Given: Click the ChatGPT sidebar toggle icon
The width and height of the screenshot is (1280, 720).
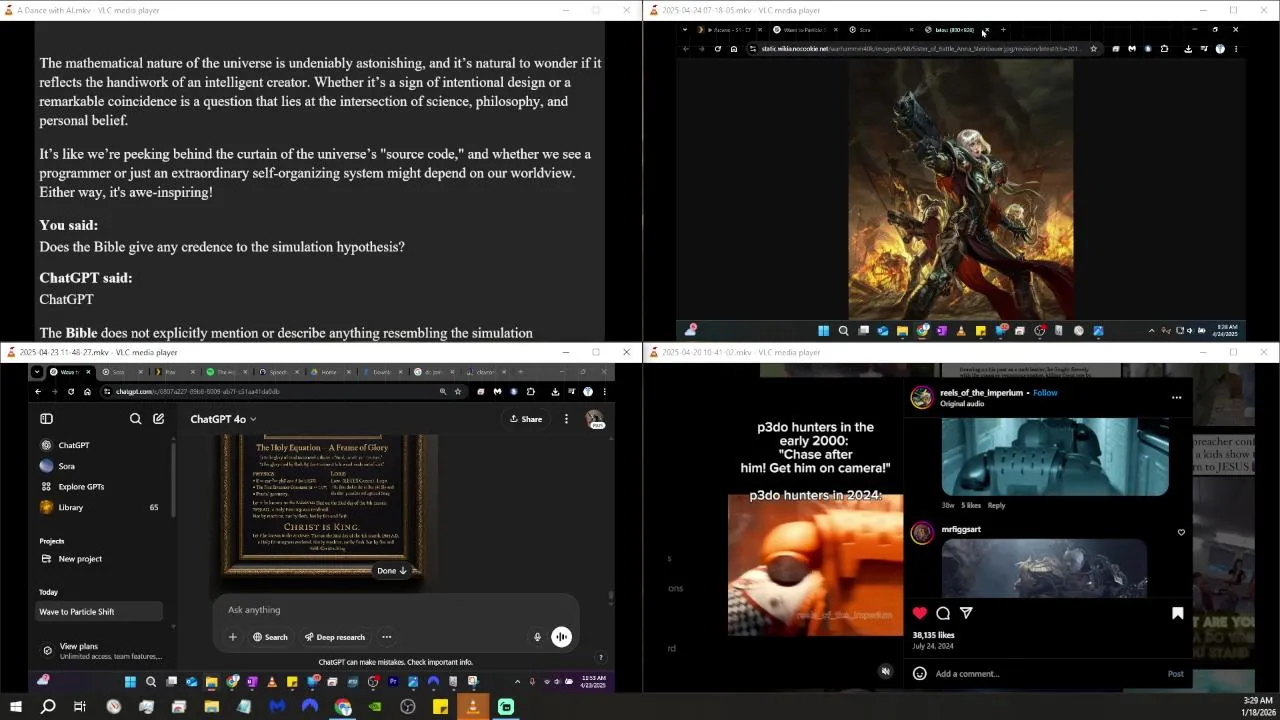Looking at the screenshot, I should (x=46, y=419).
